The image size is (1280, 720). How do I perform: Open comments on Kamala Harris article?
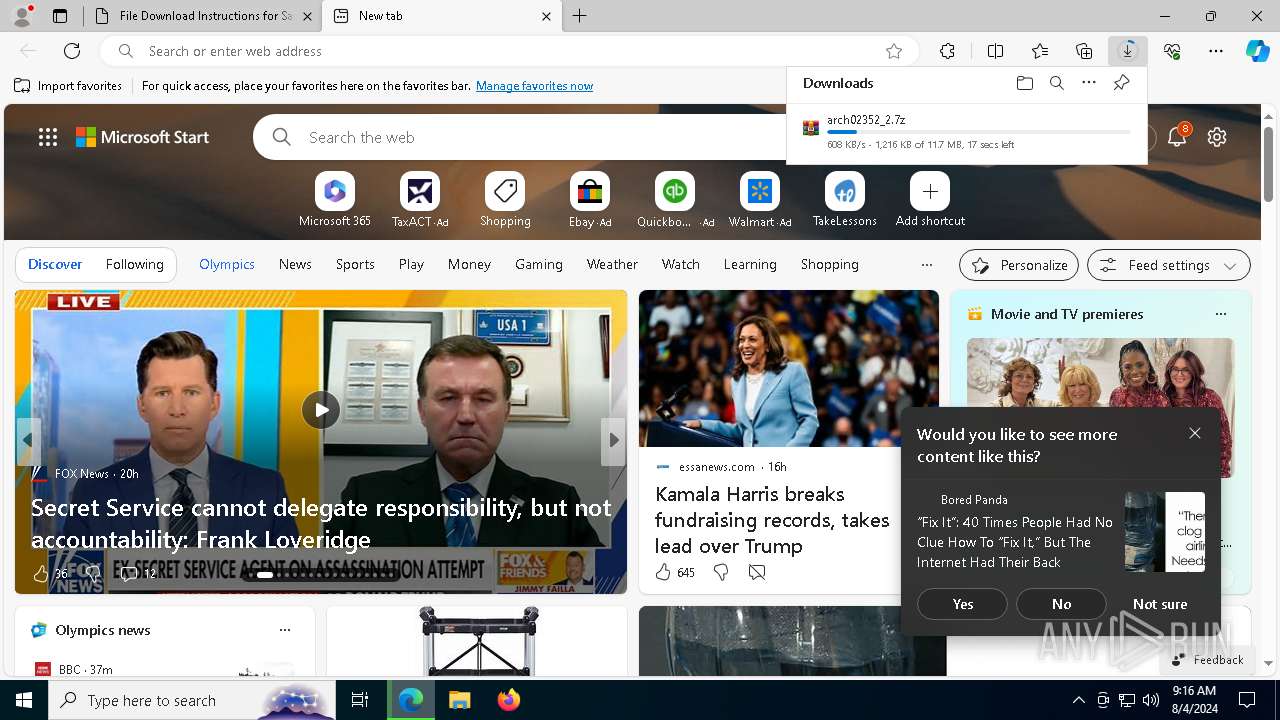coord(757,572)
